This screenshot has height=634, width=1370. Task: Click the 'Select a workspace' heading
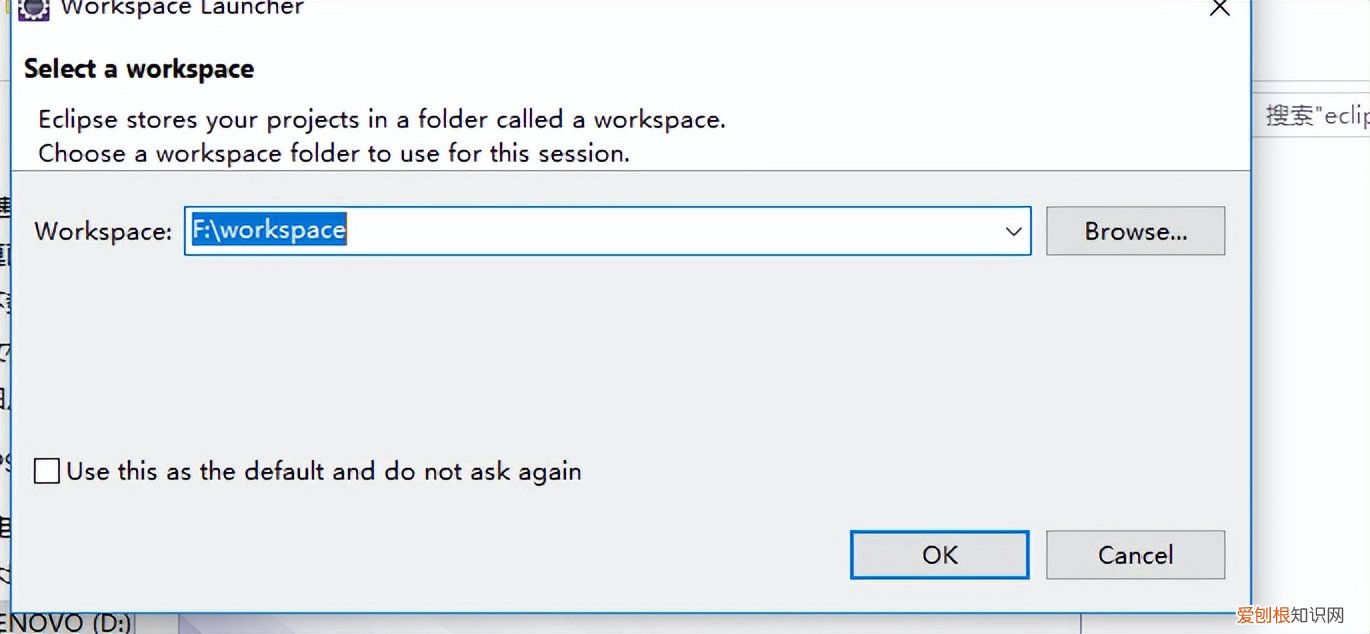tap(139, 69)
